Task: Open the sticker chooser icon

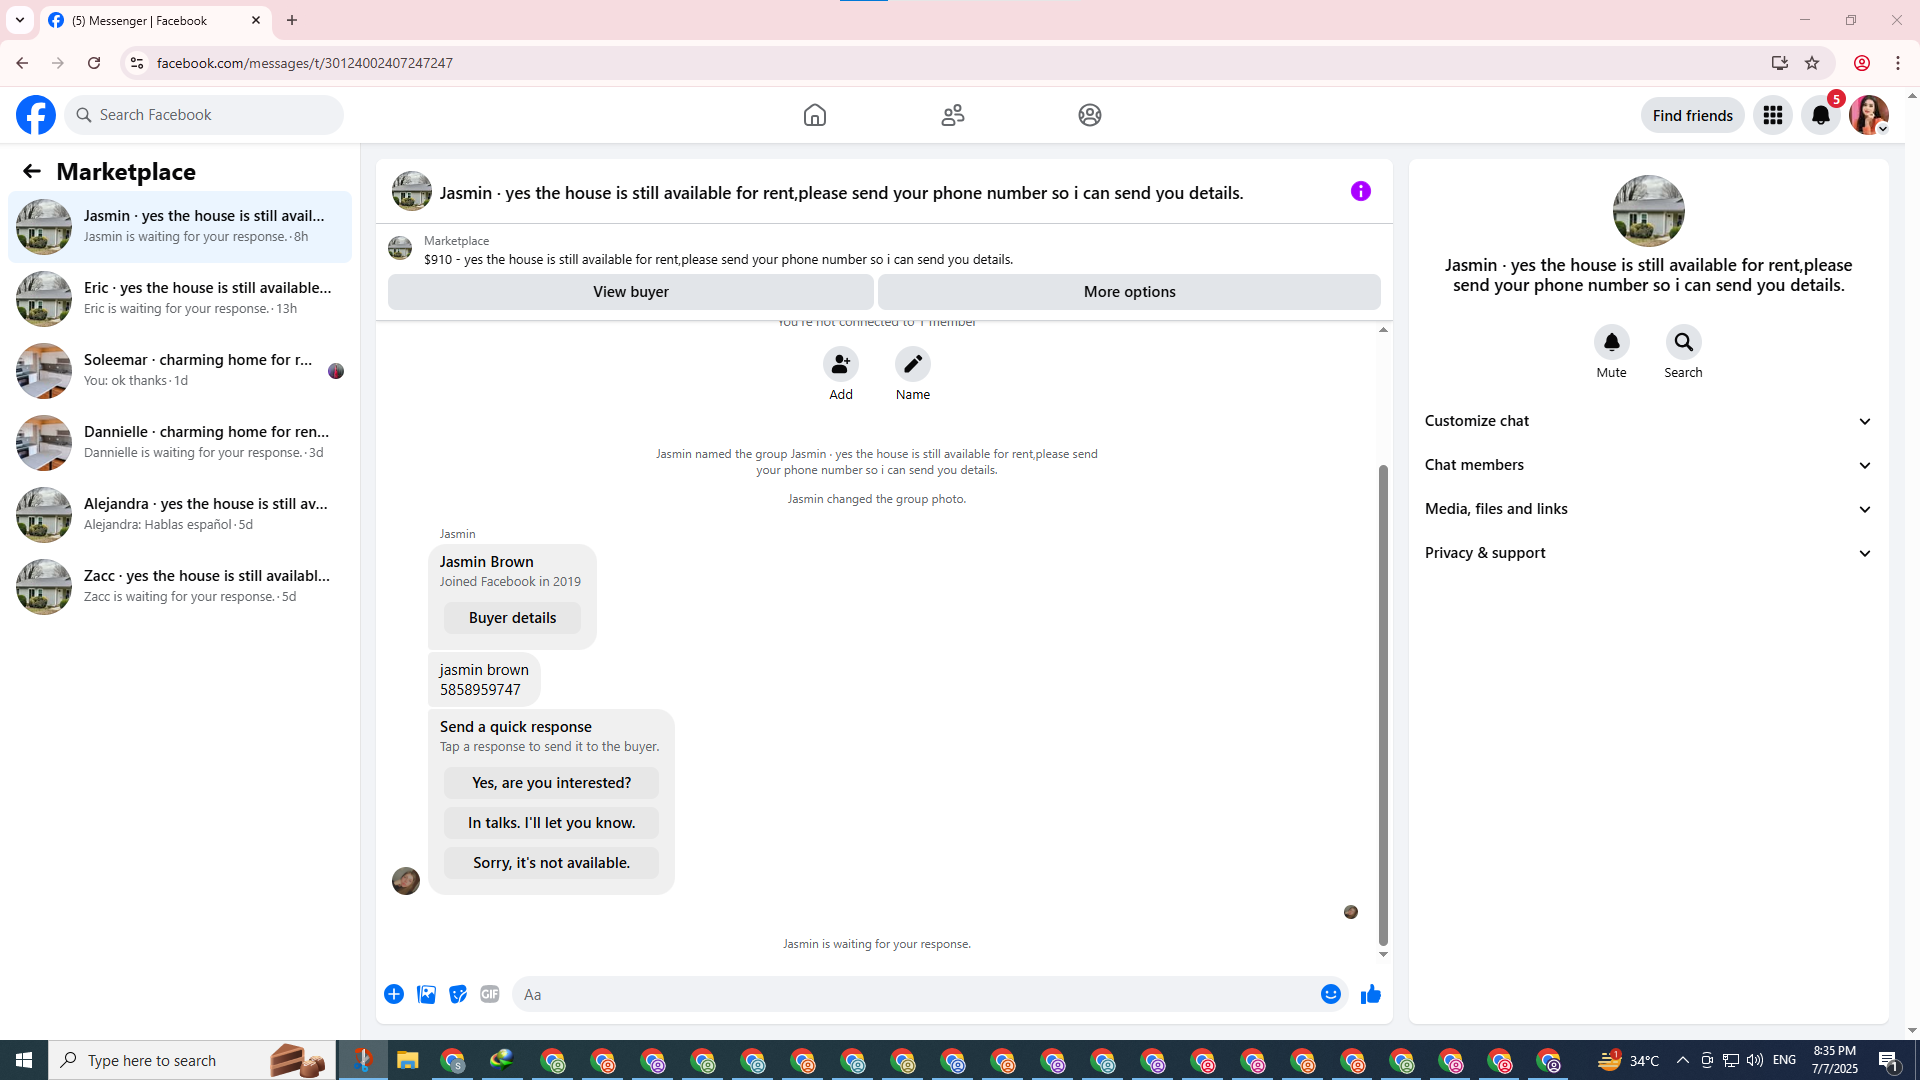Action: pyautogui.click(x=458, y=994)
